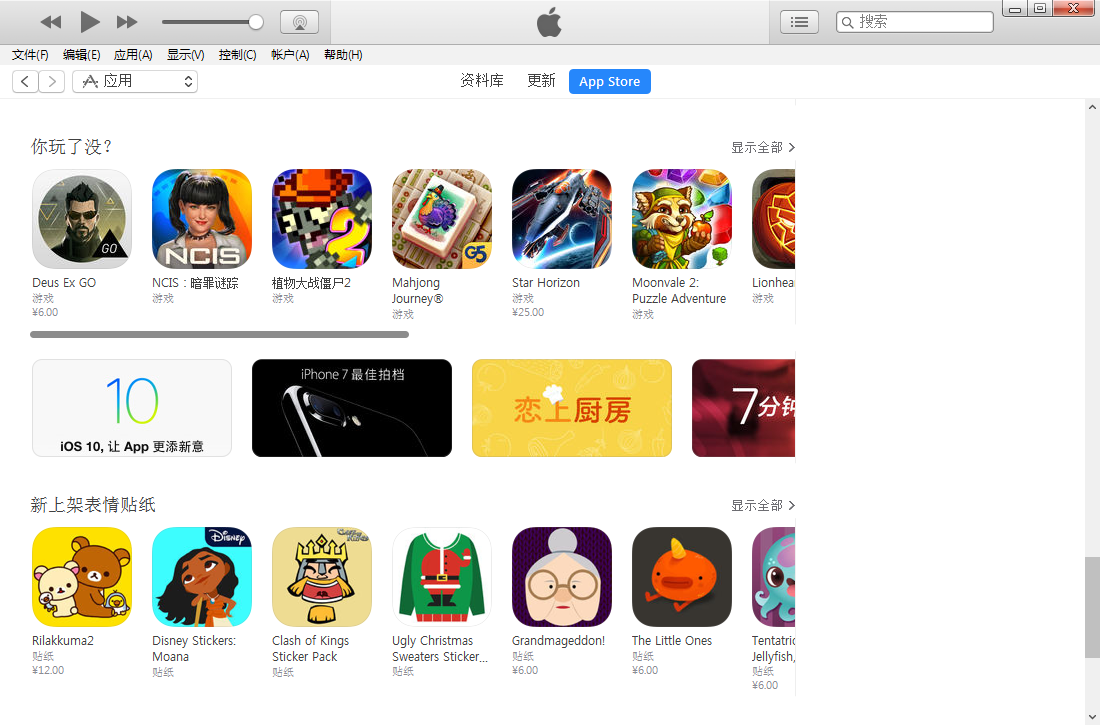Open the 应用 media type dropdown
The height and width of the screenshot is (725, 1100).
135,81
